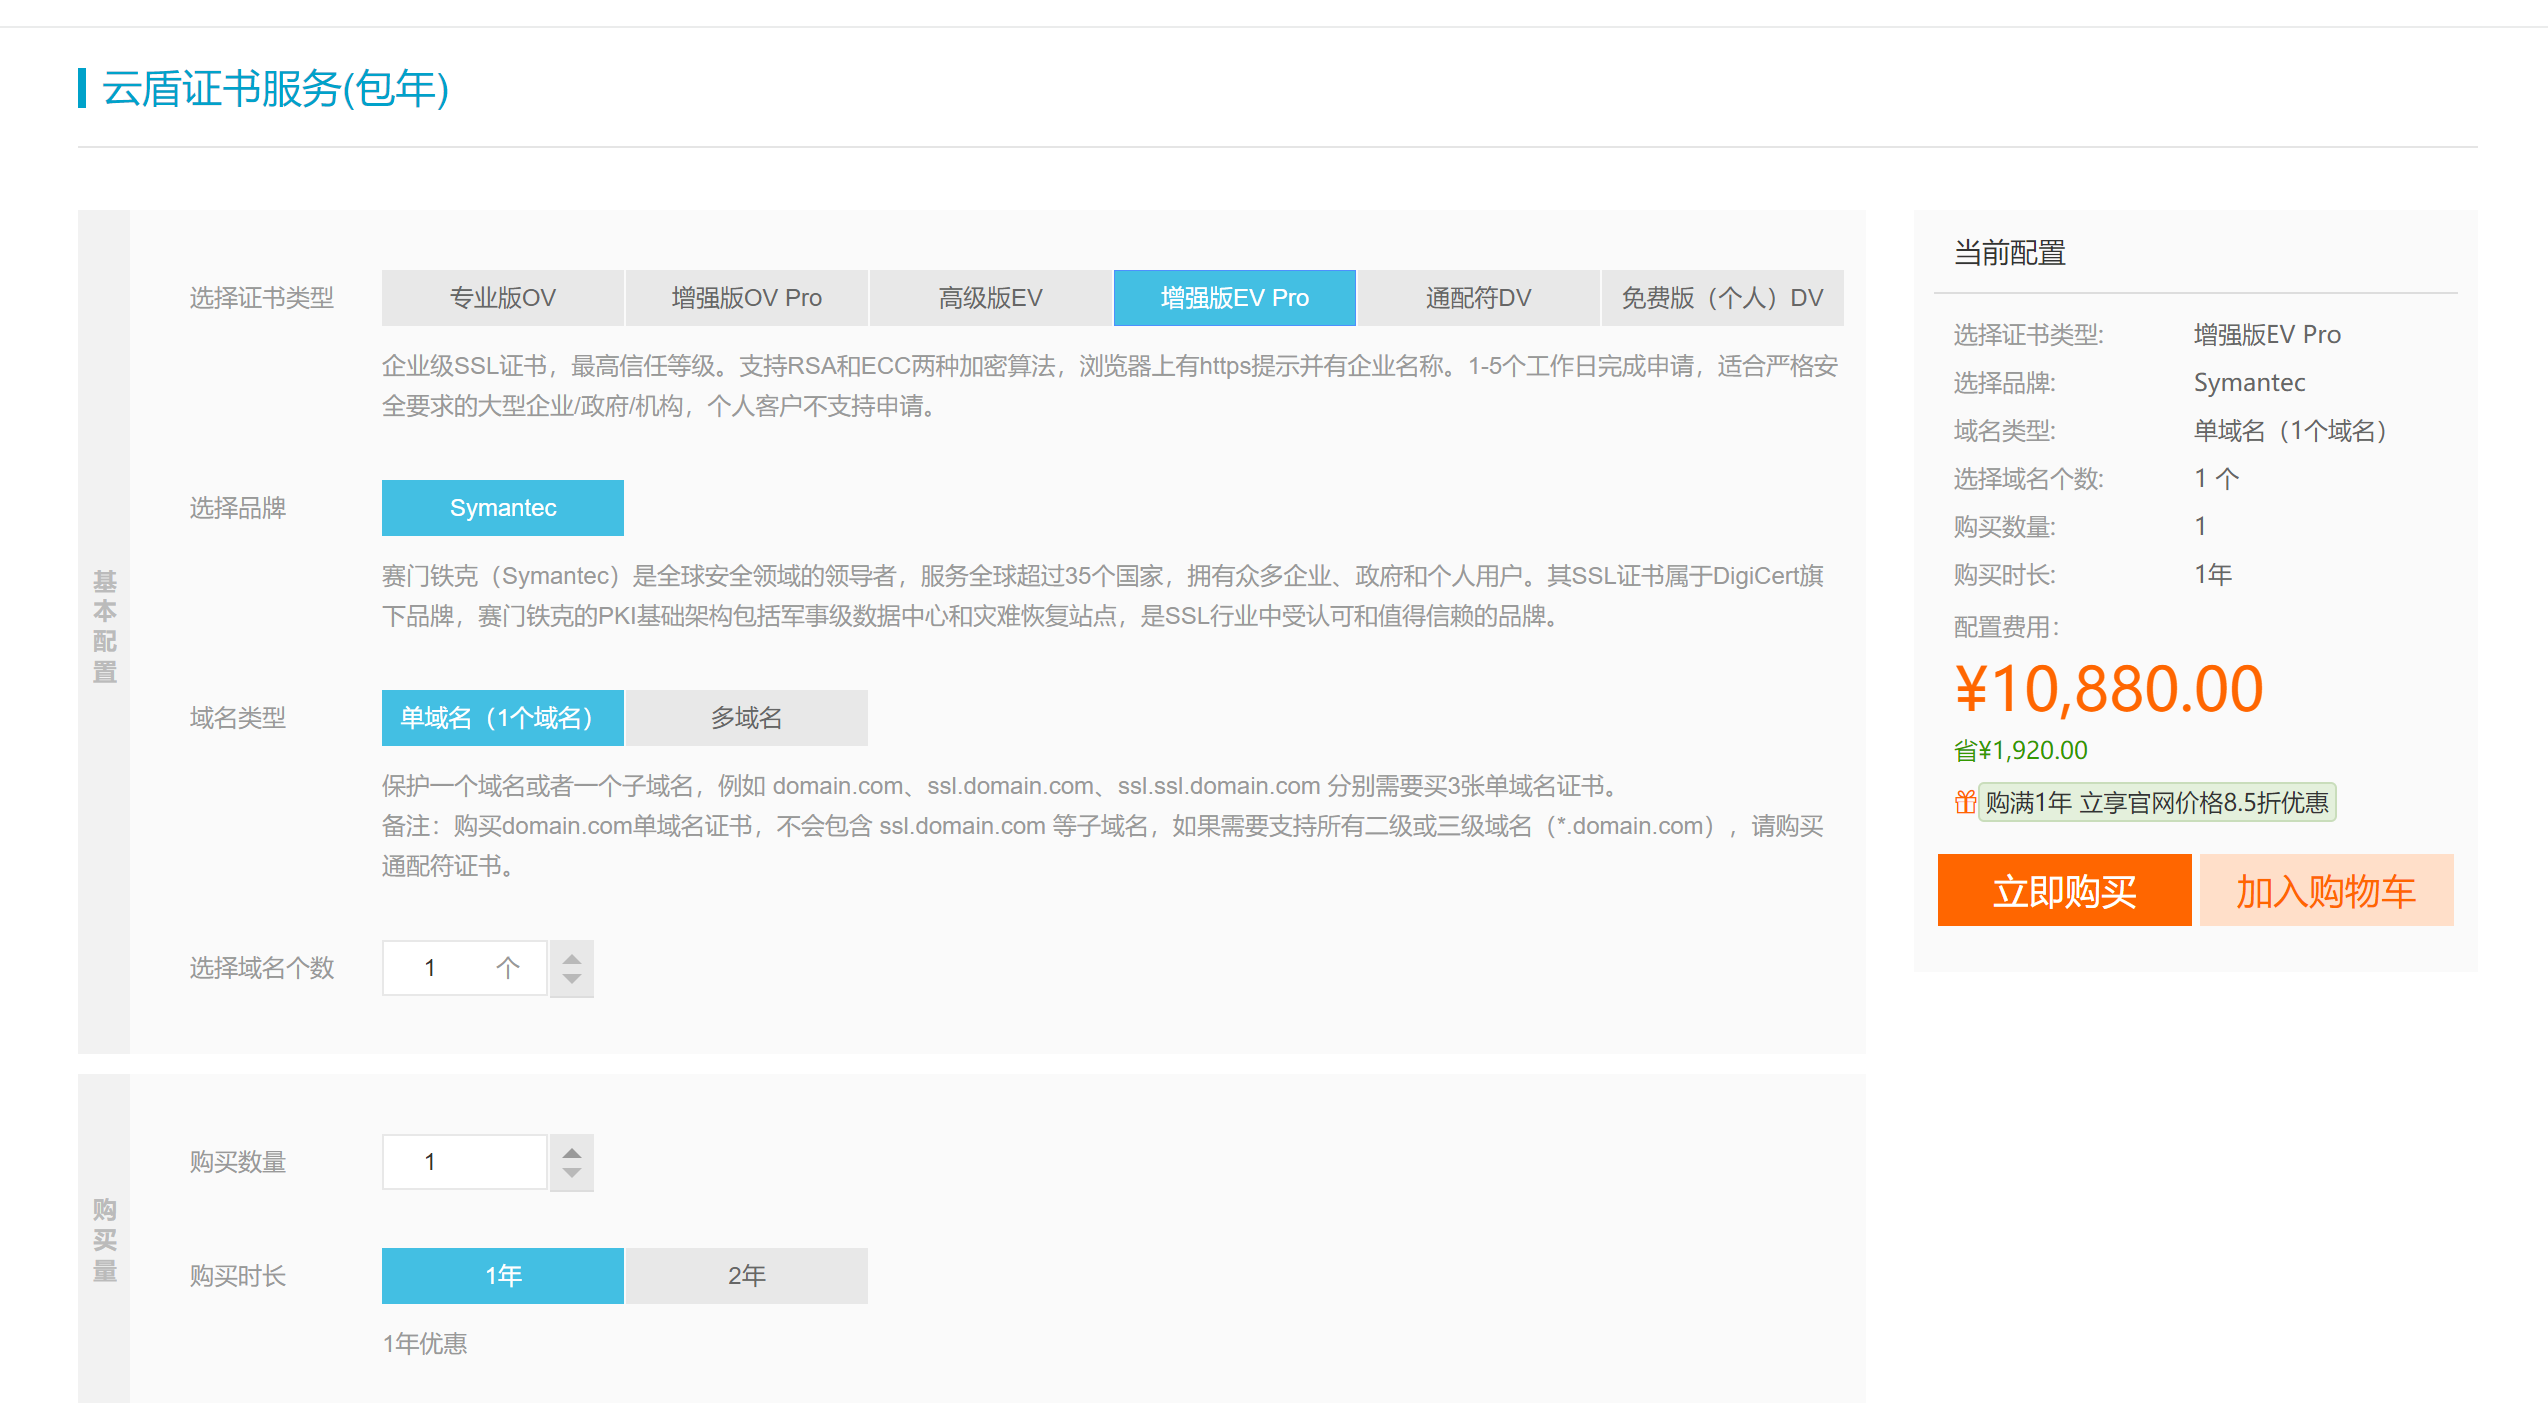The height and width of the screenshot is (1403, 2548).
Task: Choose 单域名（1个域名）domain type
Action: coord(502,718)
